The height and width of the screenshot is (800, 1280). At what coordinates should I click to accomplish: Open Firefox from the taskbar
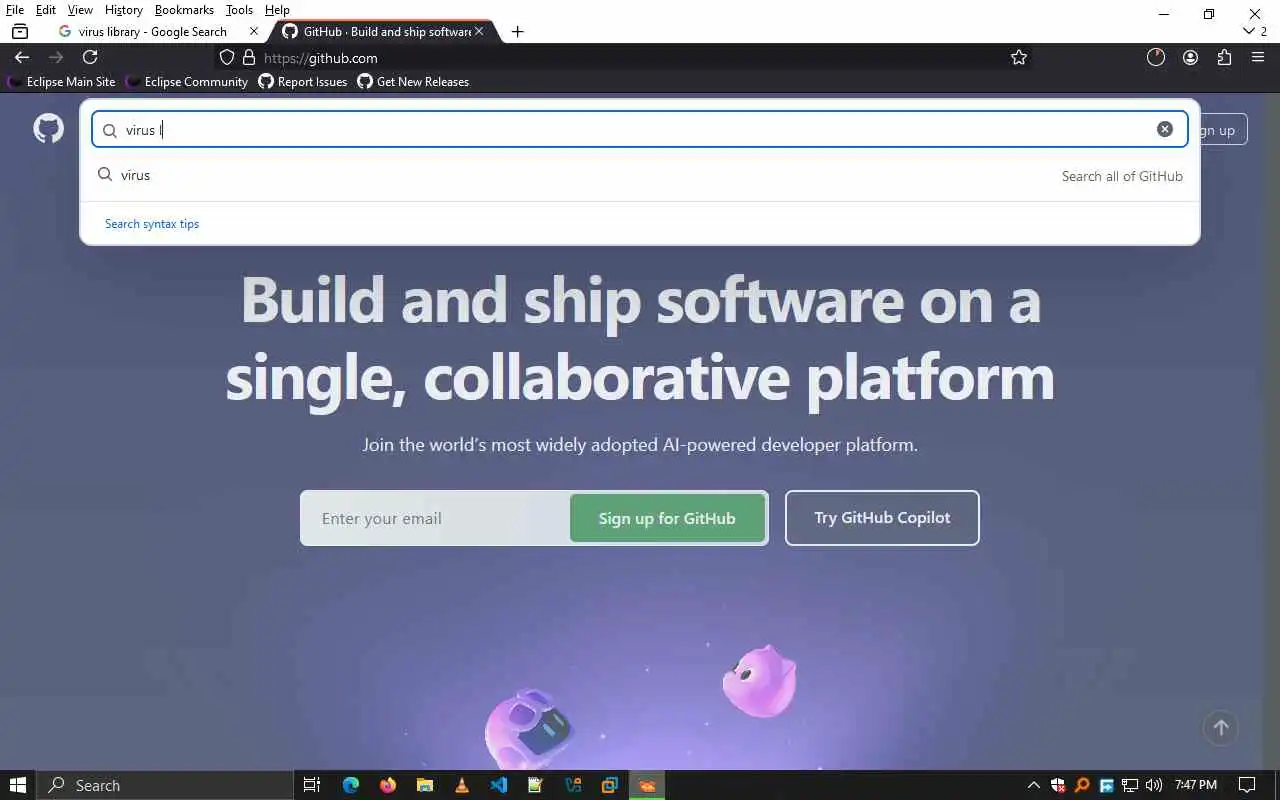pos(388,785)
